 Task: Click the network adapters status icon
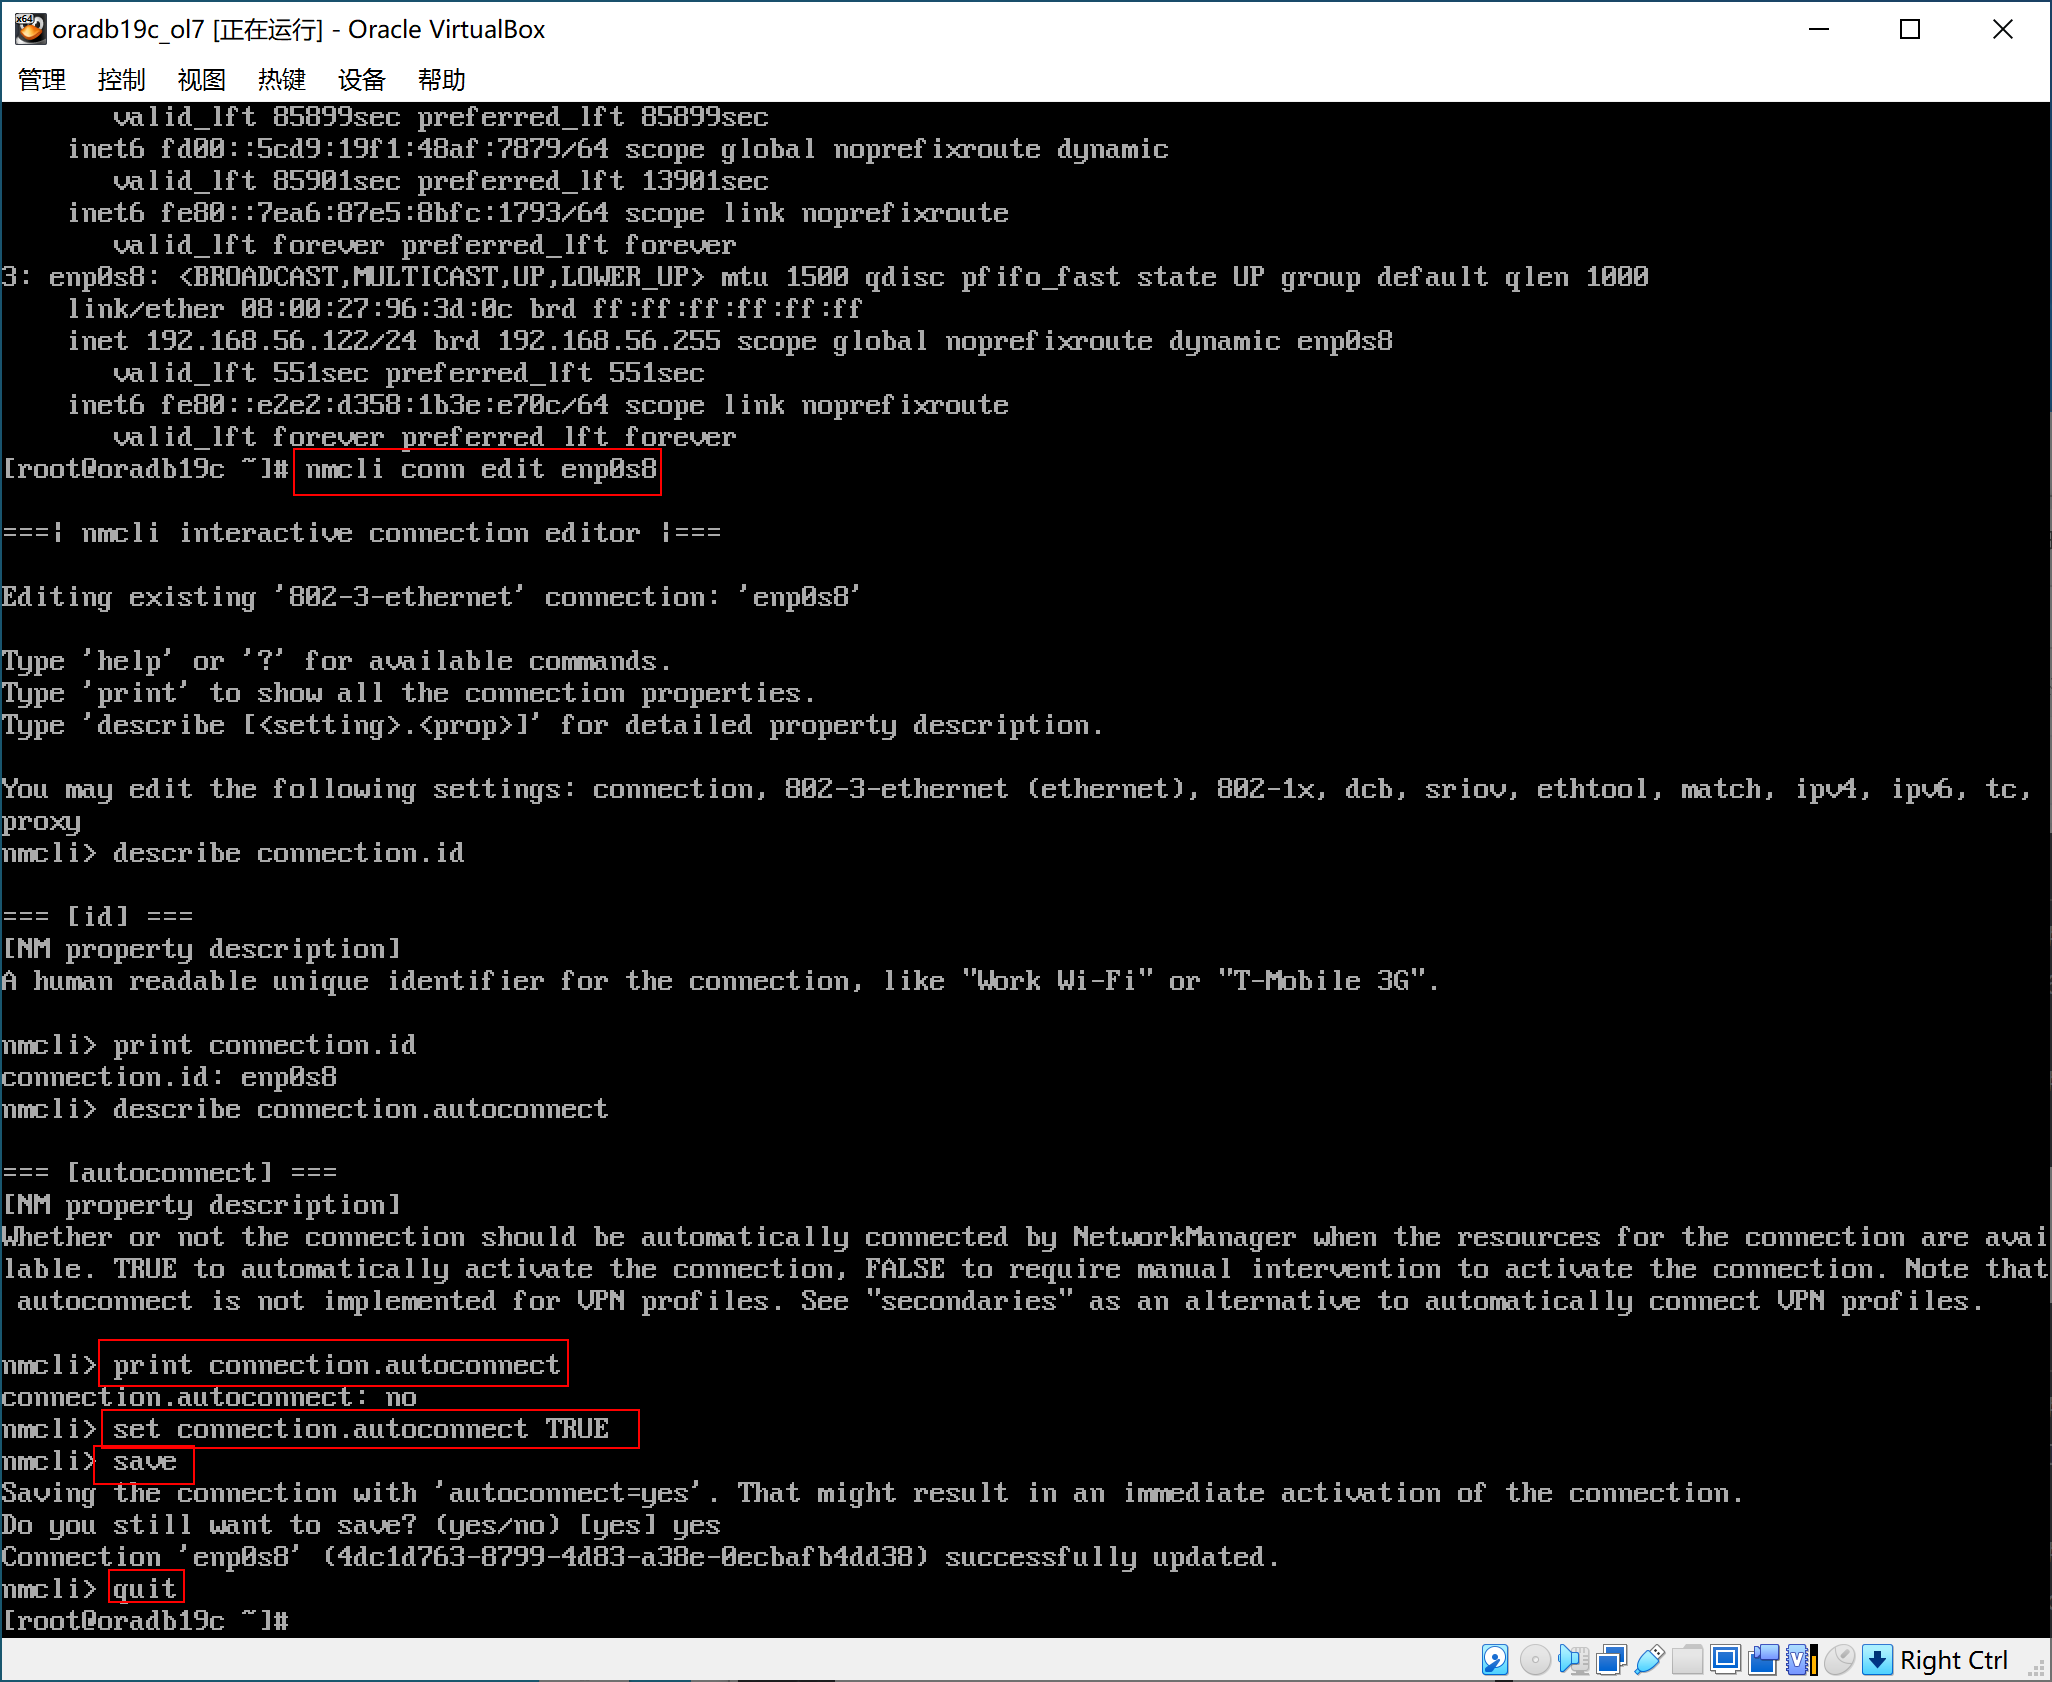(1611, 1661)
